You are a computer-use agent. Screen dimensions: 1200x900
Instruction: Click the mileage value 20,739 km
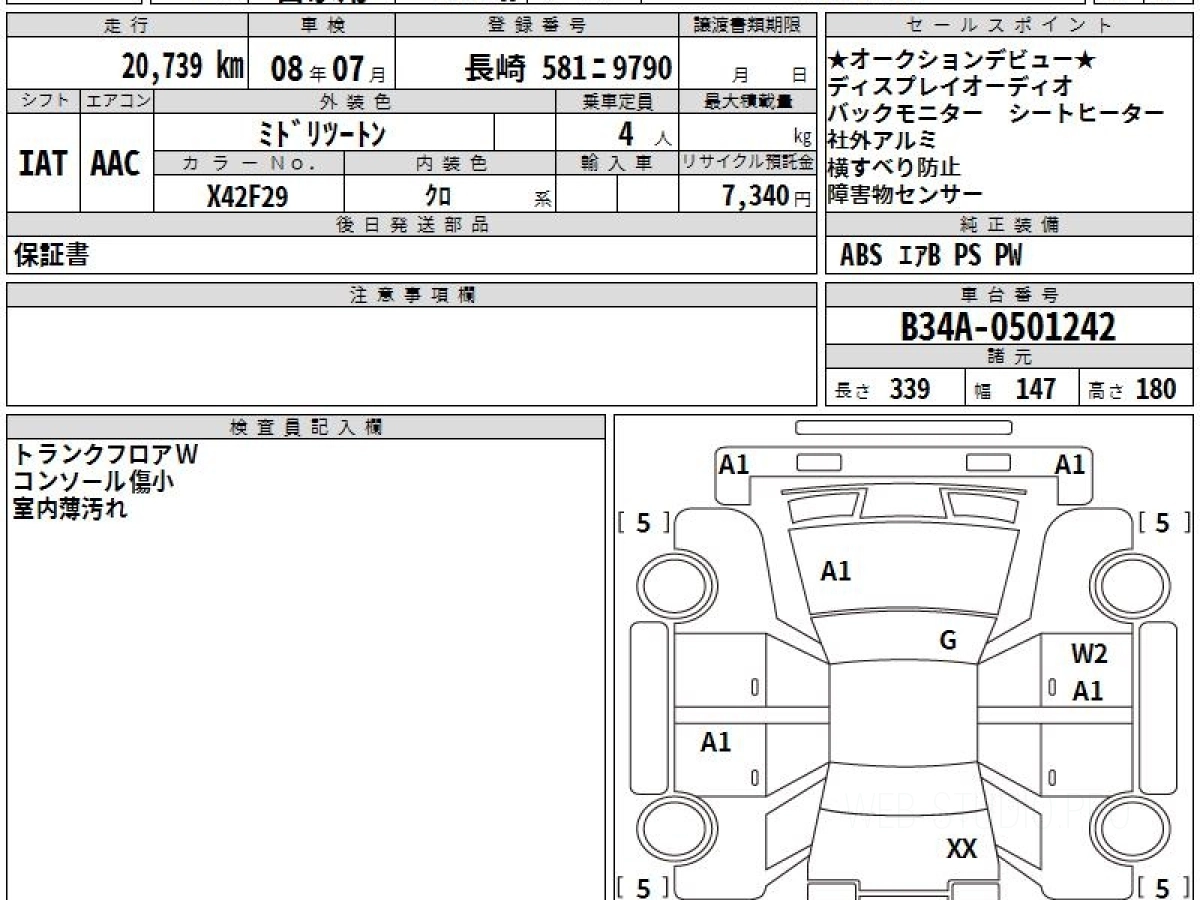182,68
